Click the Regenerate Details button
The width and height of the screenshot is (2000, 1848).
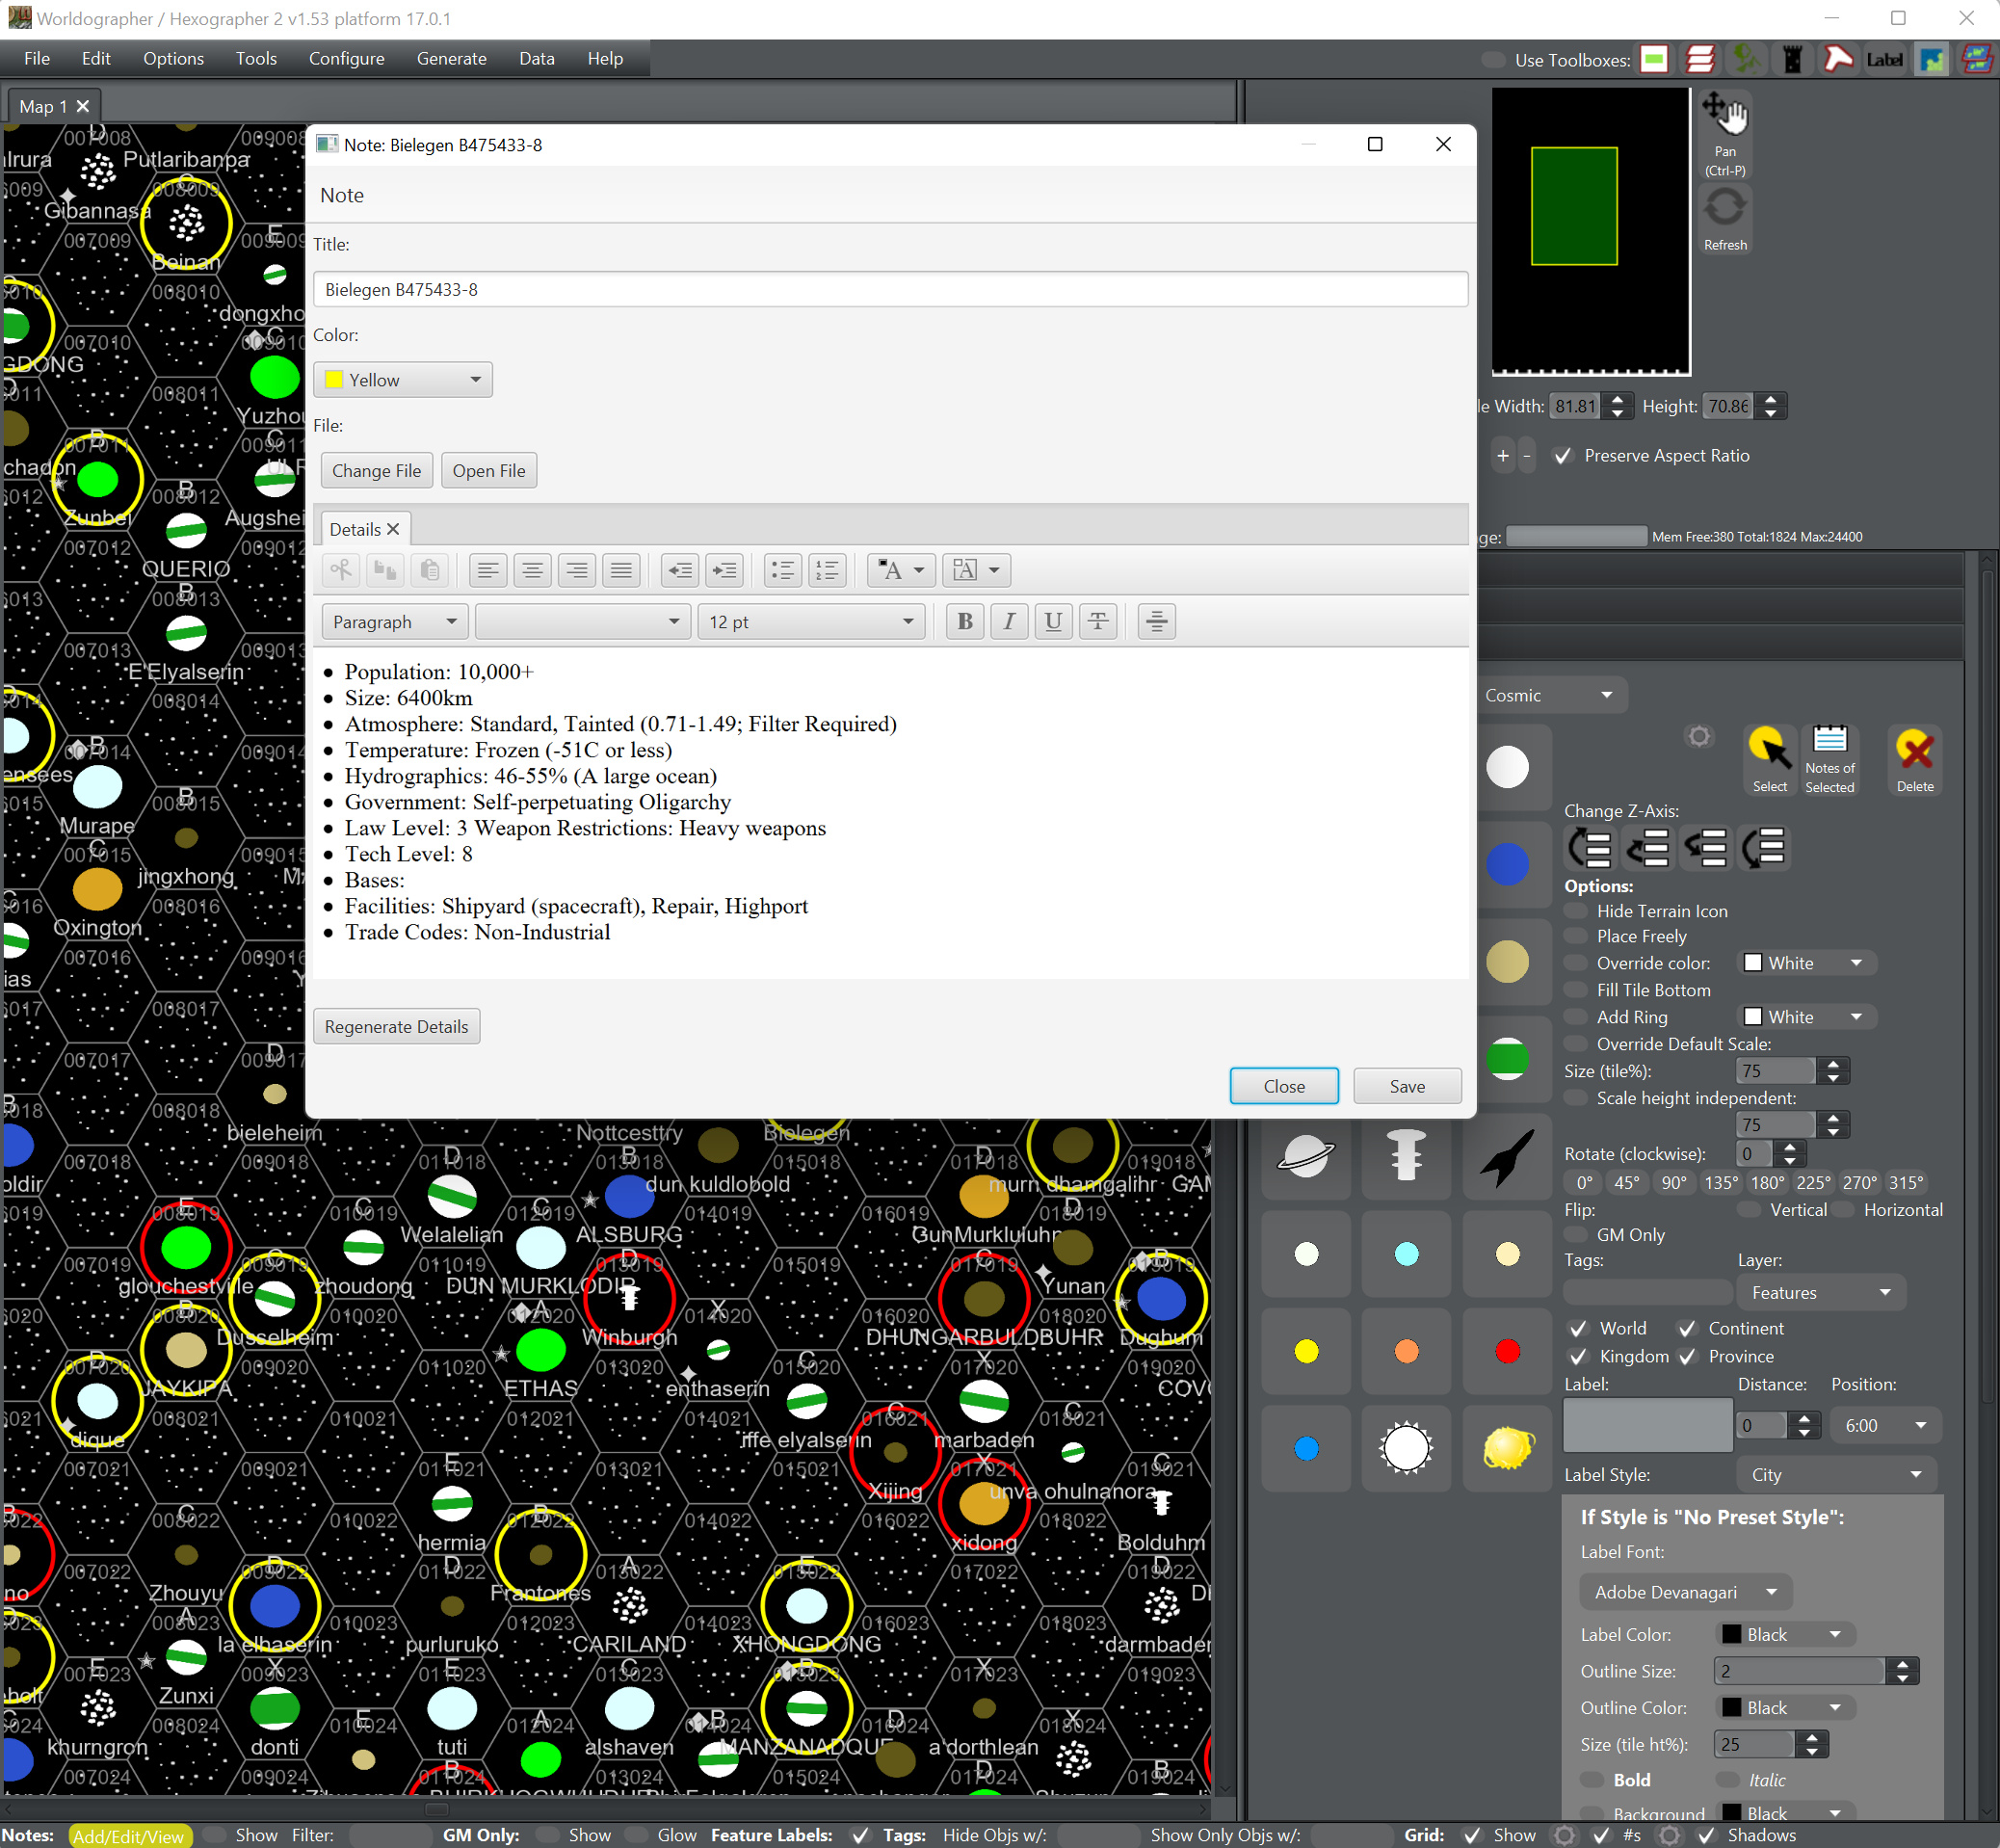pos(397,1024)
